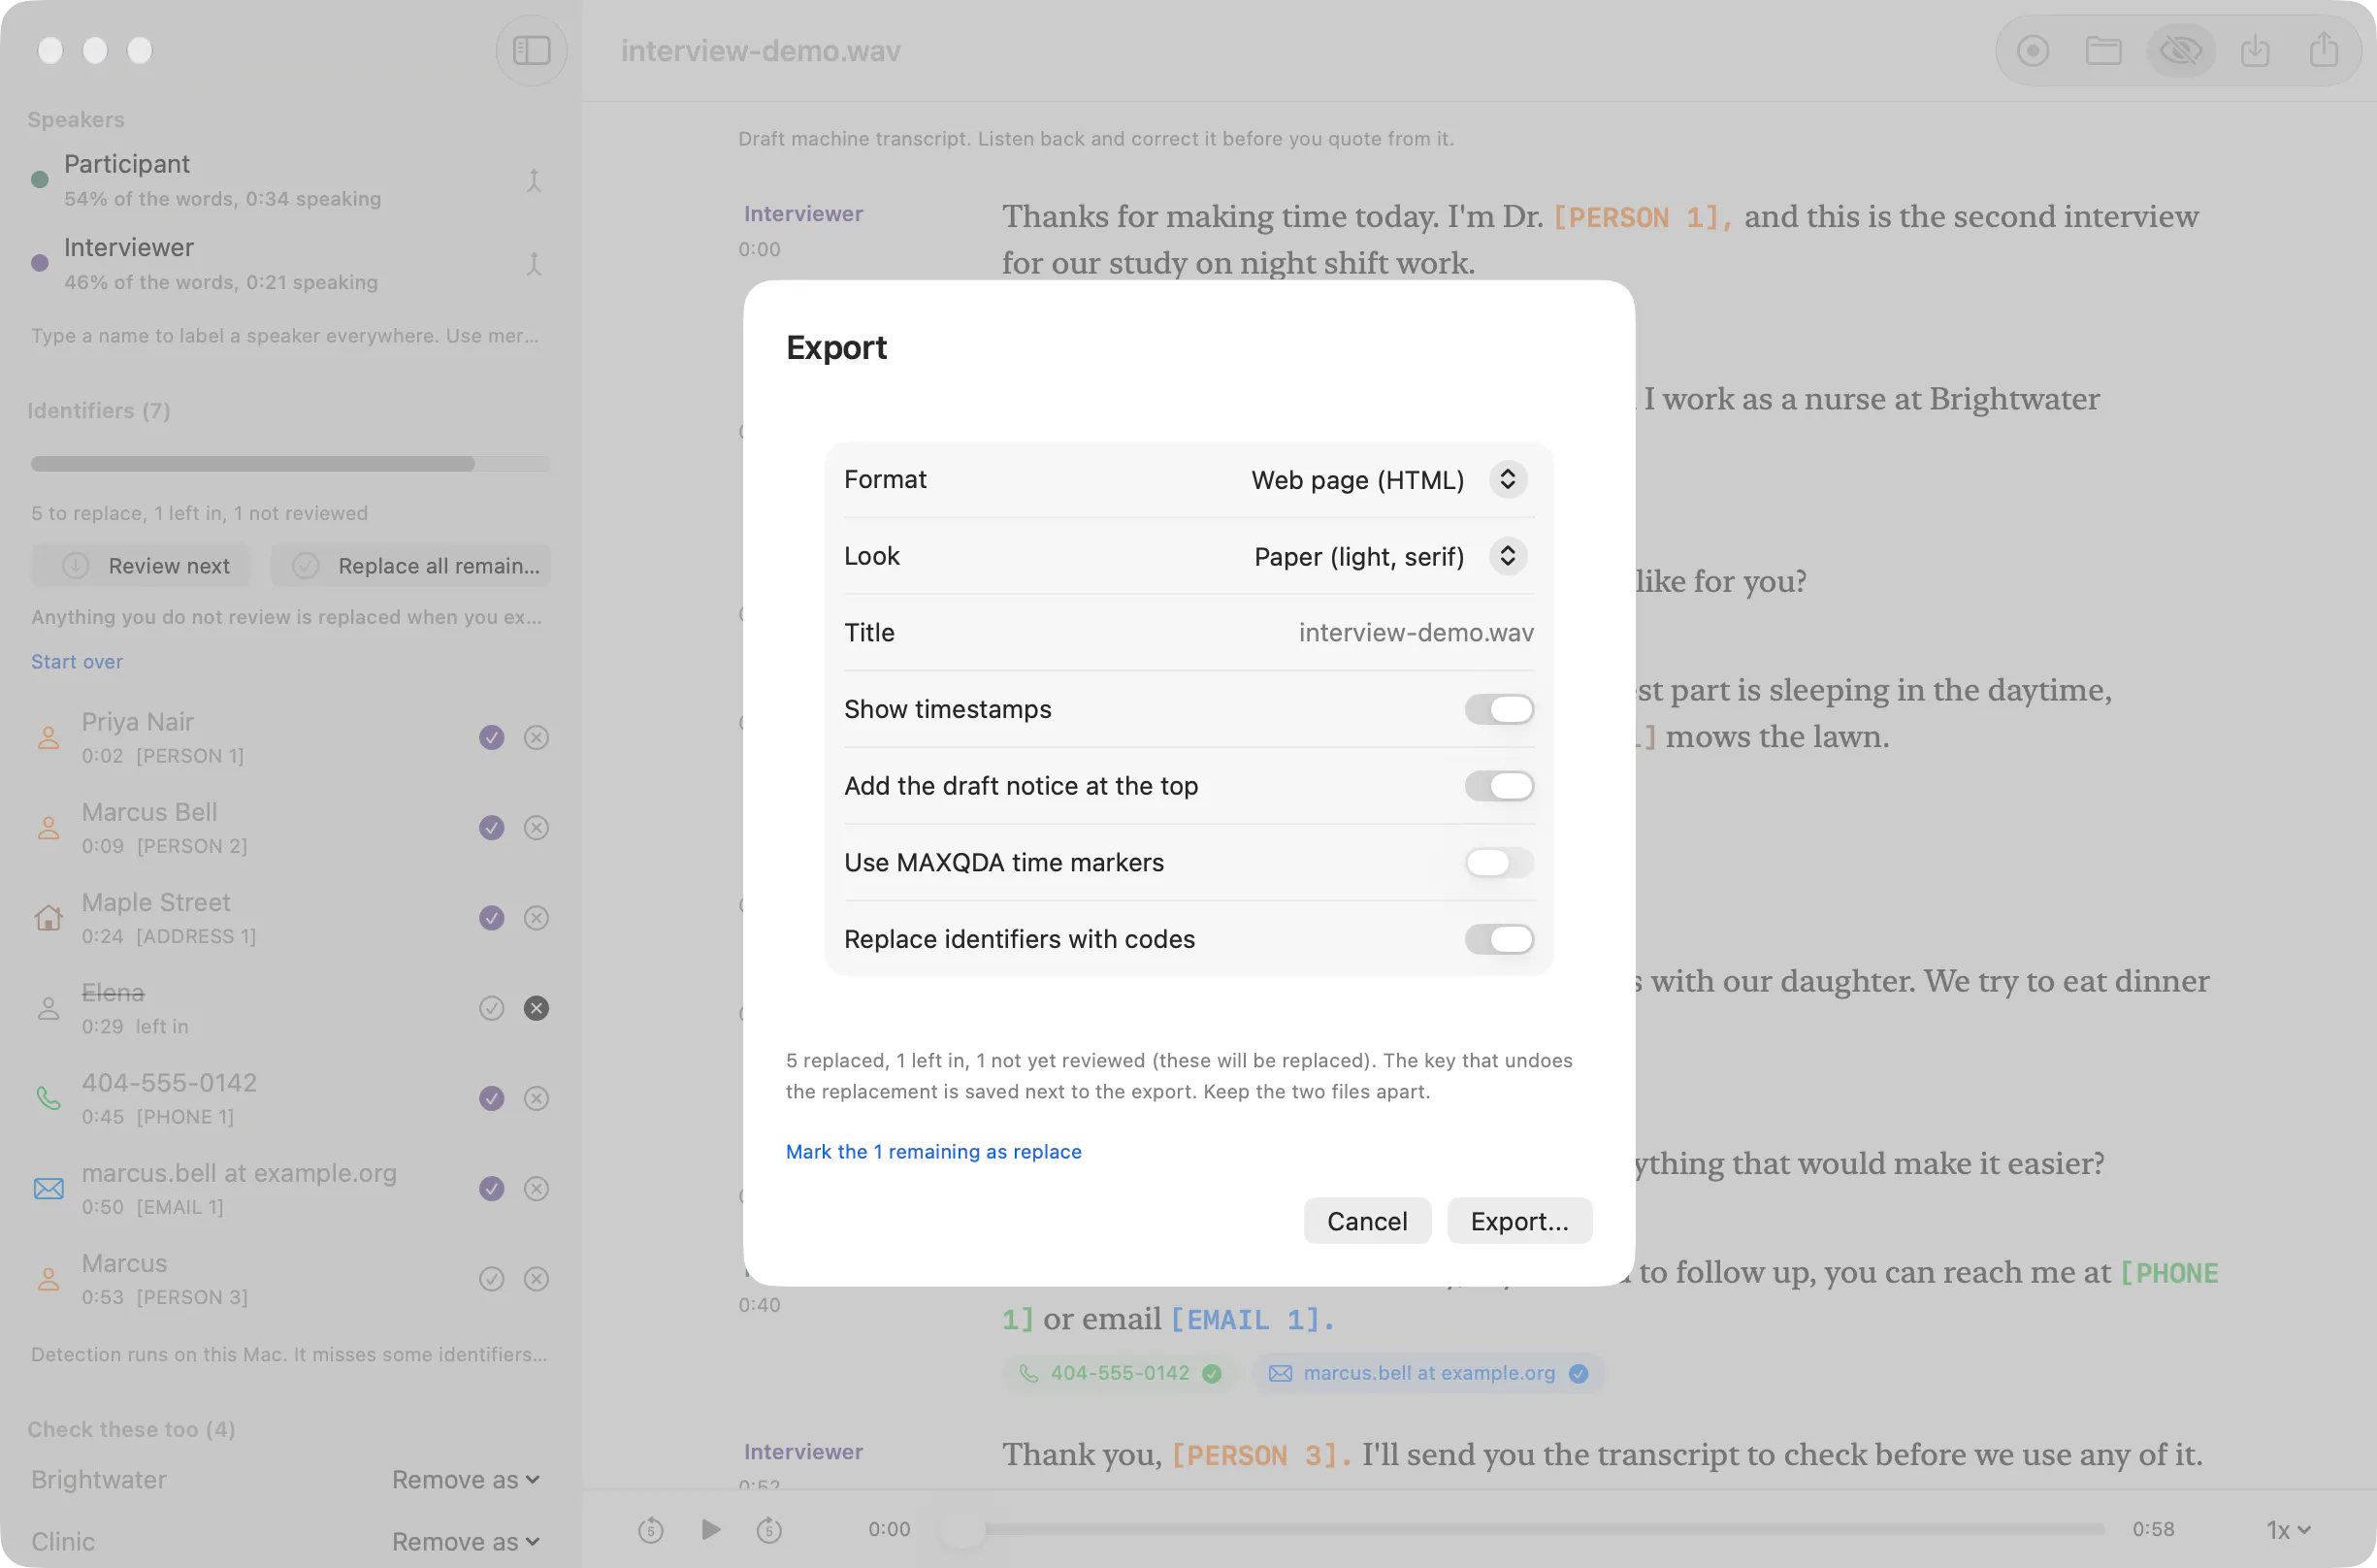
Task: Open the folder toolbar icon
Action: [x=2103, y=50]
